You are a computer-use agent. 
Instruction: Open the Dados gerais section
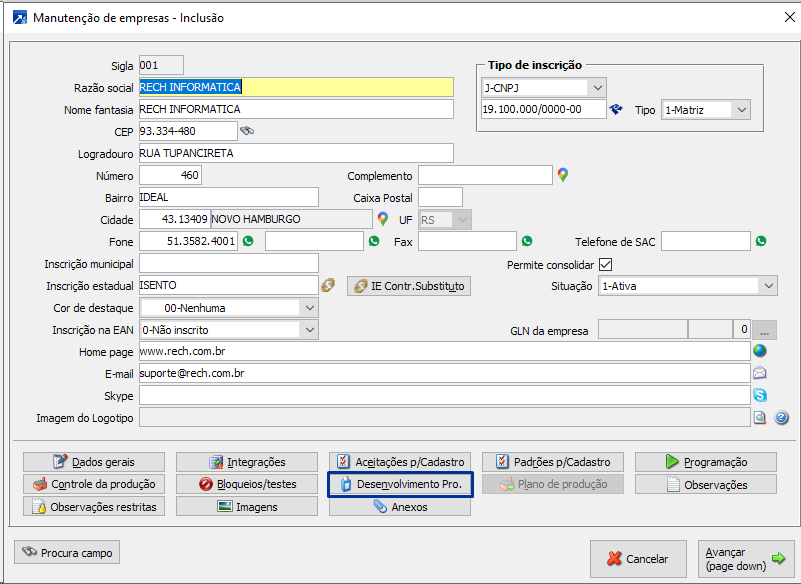93,462
